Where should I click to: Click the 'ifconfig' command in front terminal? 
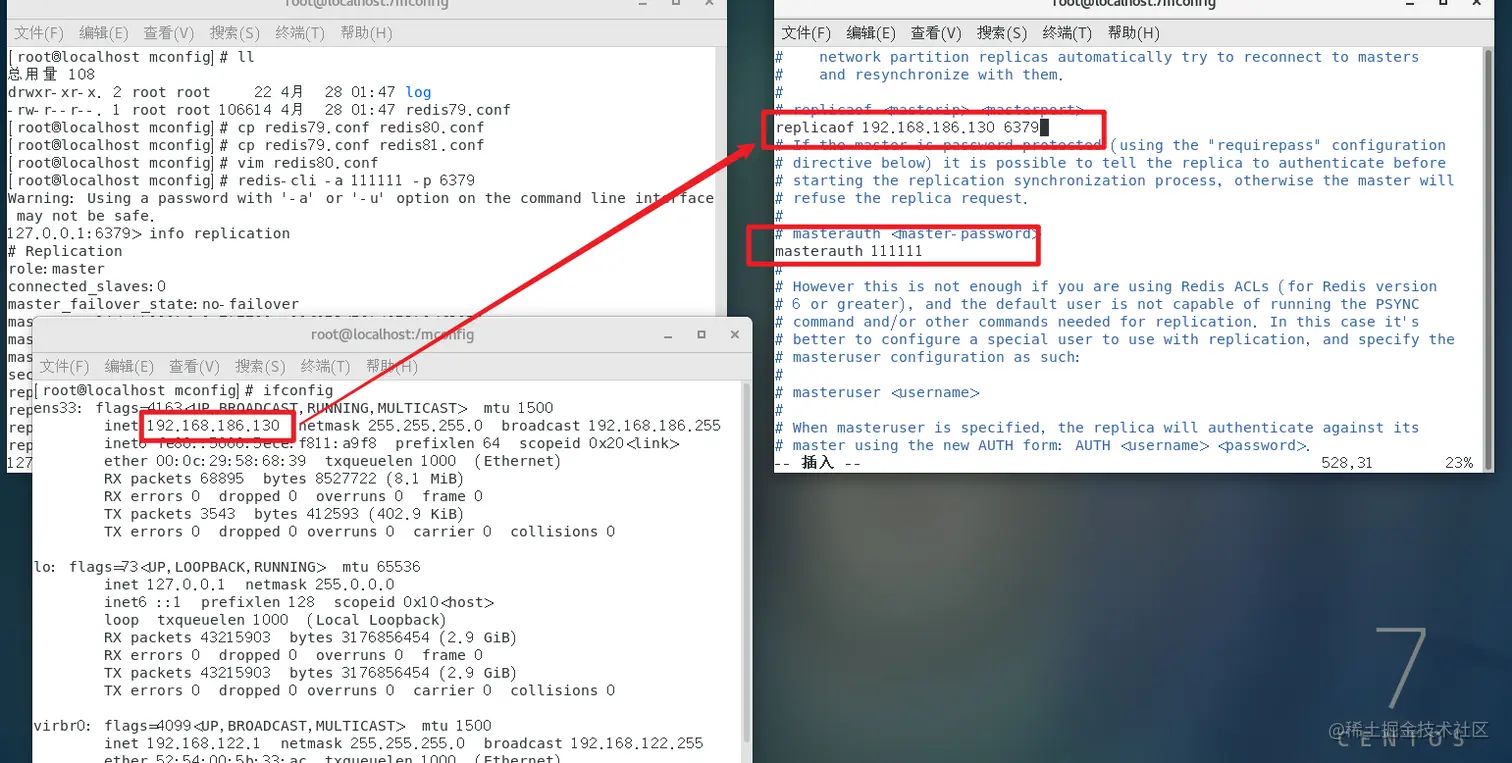[x=297, y=390]
